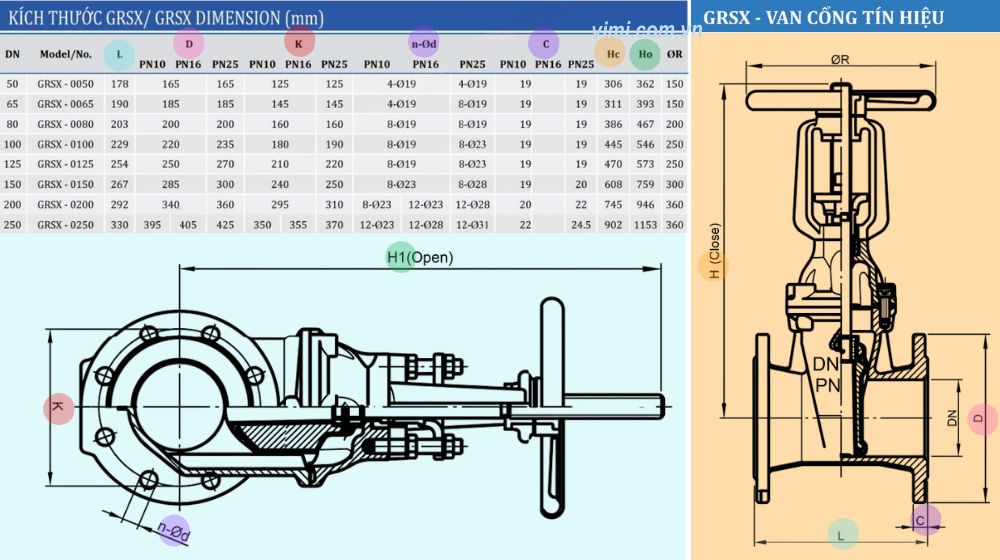
Task: Click the "n-Ød" label below the flange drawing
Action: [173, 531]
